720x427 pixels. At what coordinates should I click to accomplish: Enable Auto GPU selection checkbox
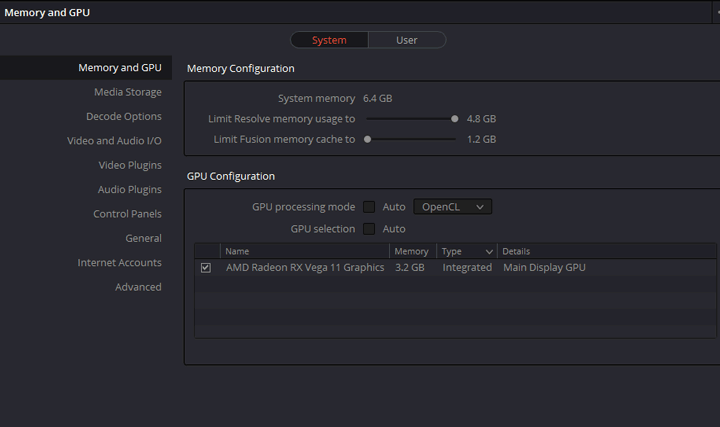coord(369,229)
